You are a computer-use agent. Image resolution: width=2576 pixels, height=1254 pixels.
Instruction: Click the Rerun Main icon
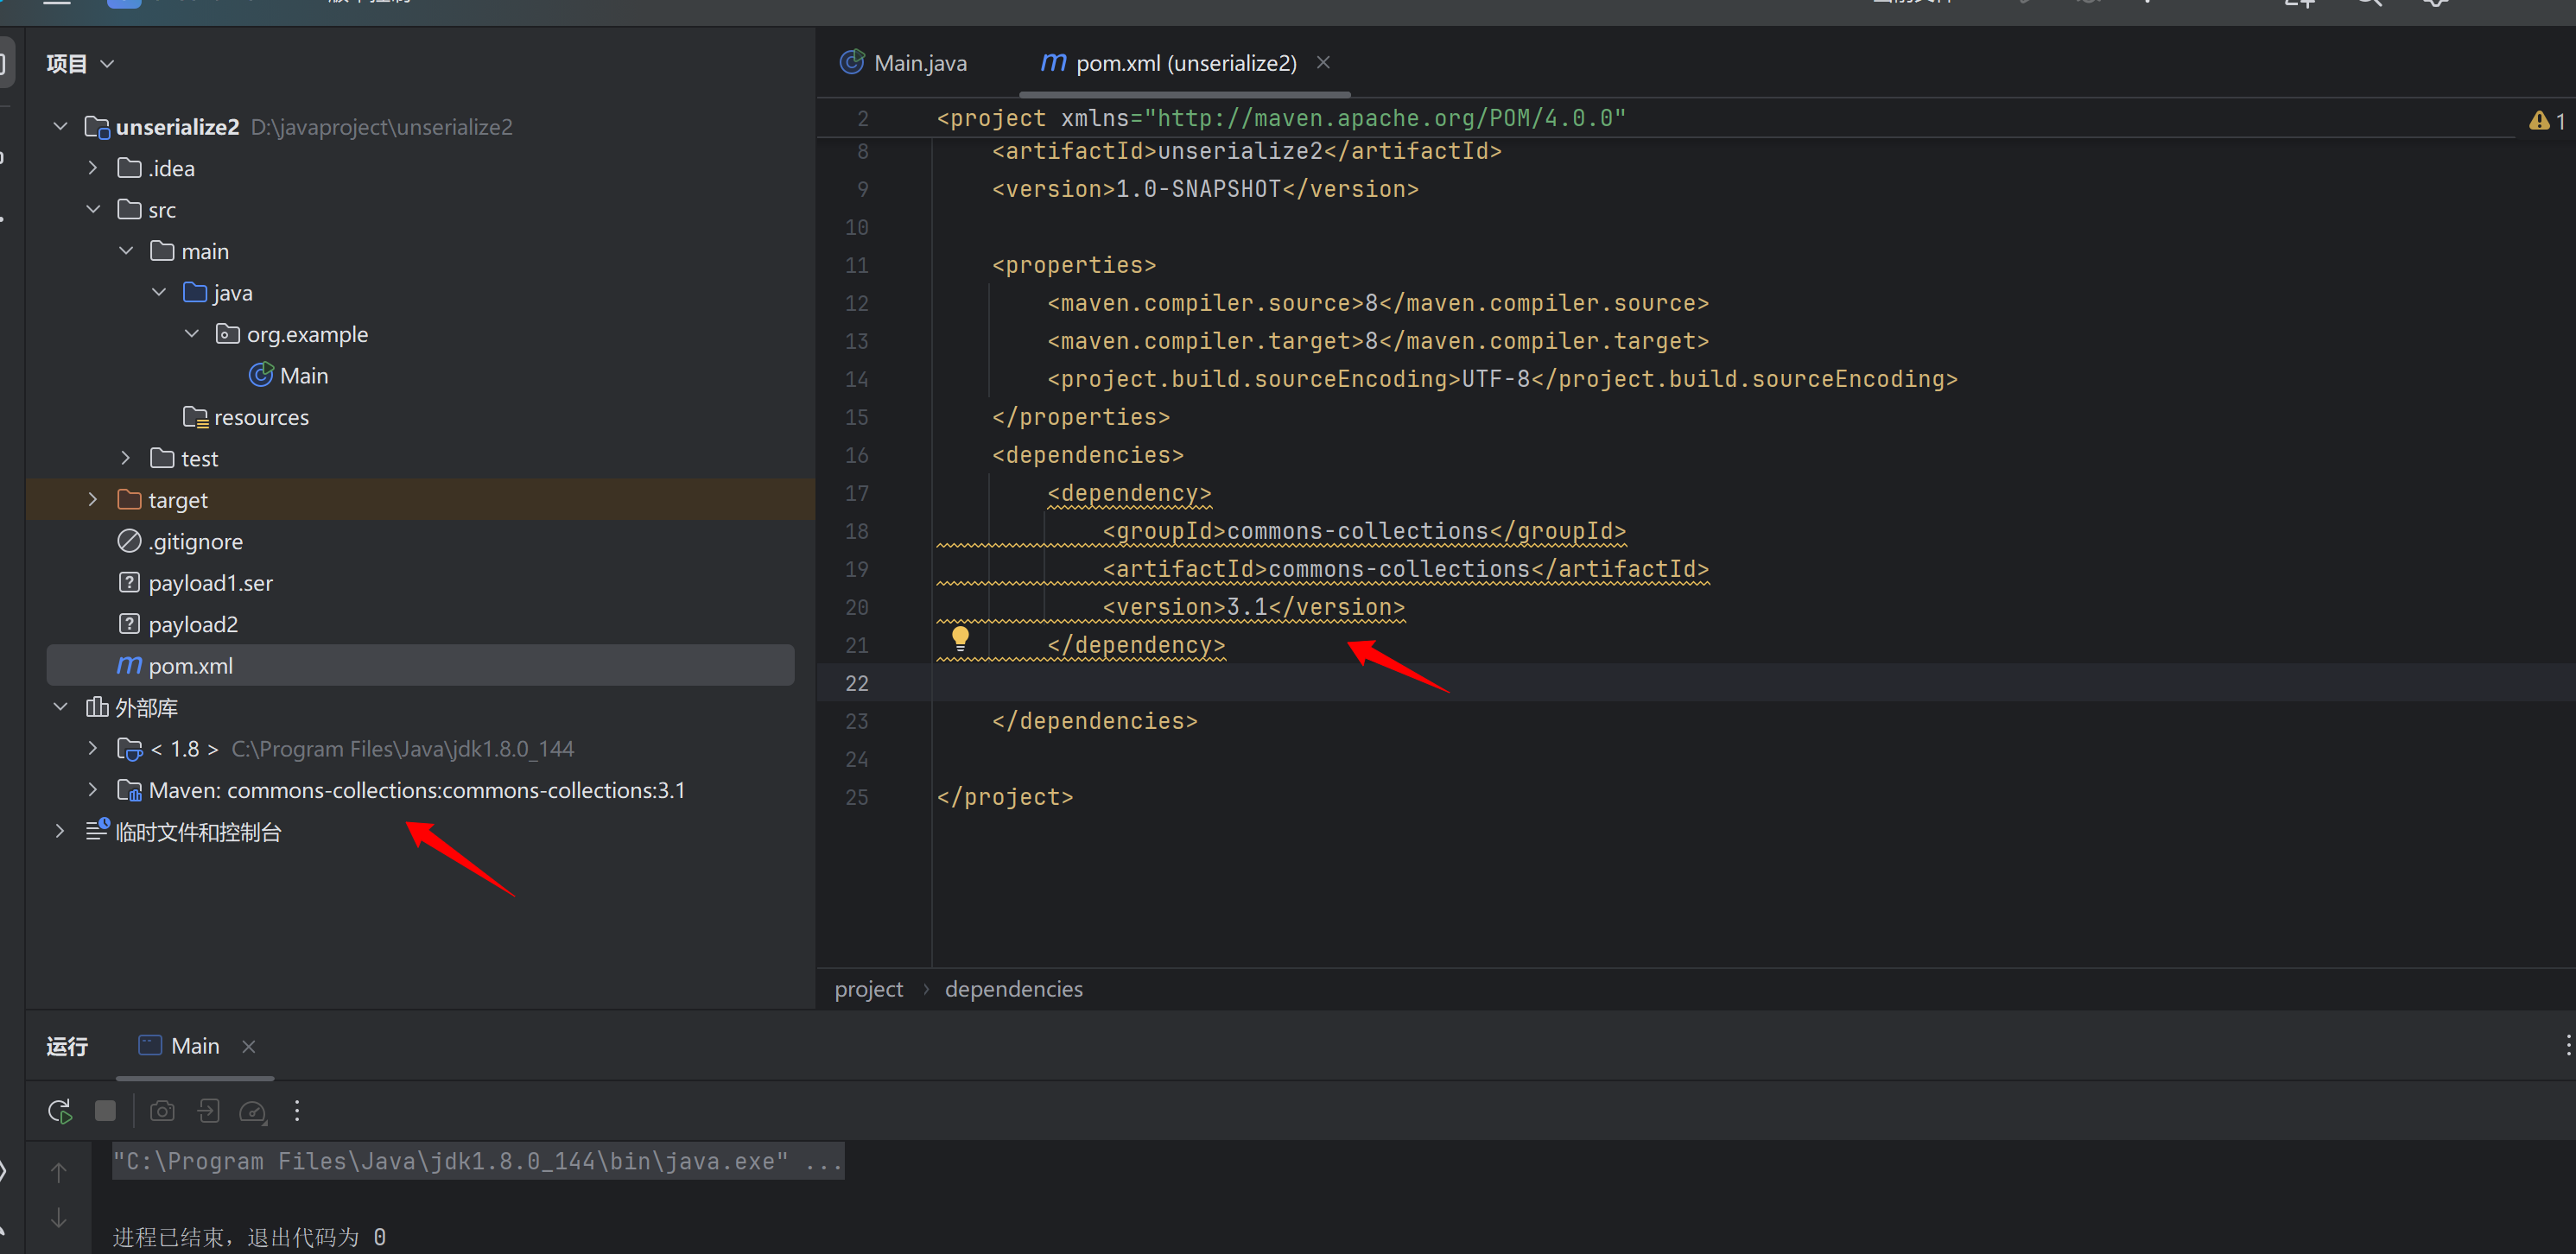(59, 1111)
